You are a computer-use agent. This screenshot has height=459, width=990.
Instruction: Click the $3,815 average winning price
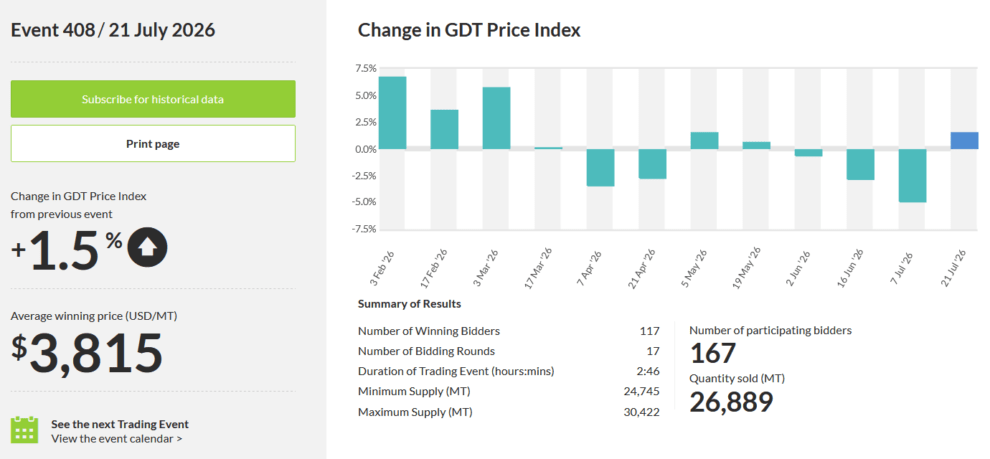[87, 352]
